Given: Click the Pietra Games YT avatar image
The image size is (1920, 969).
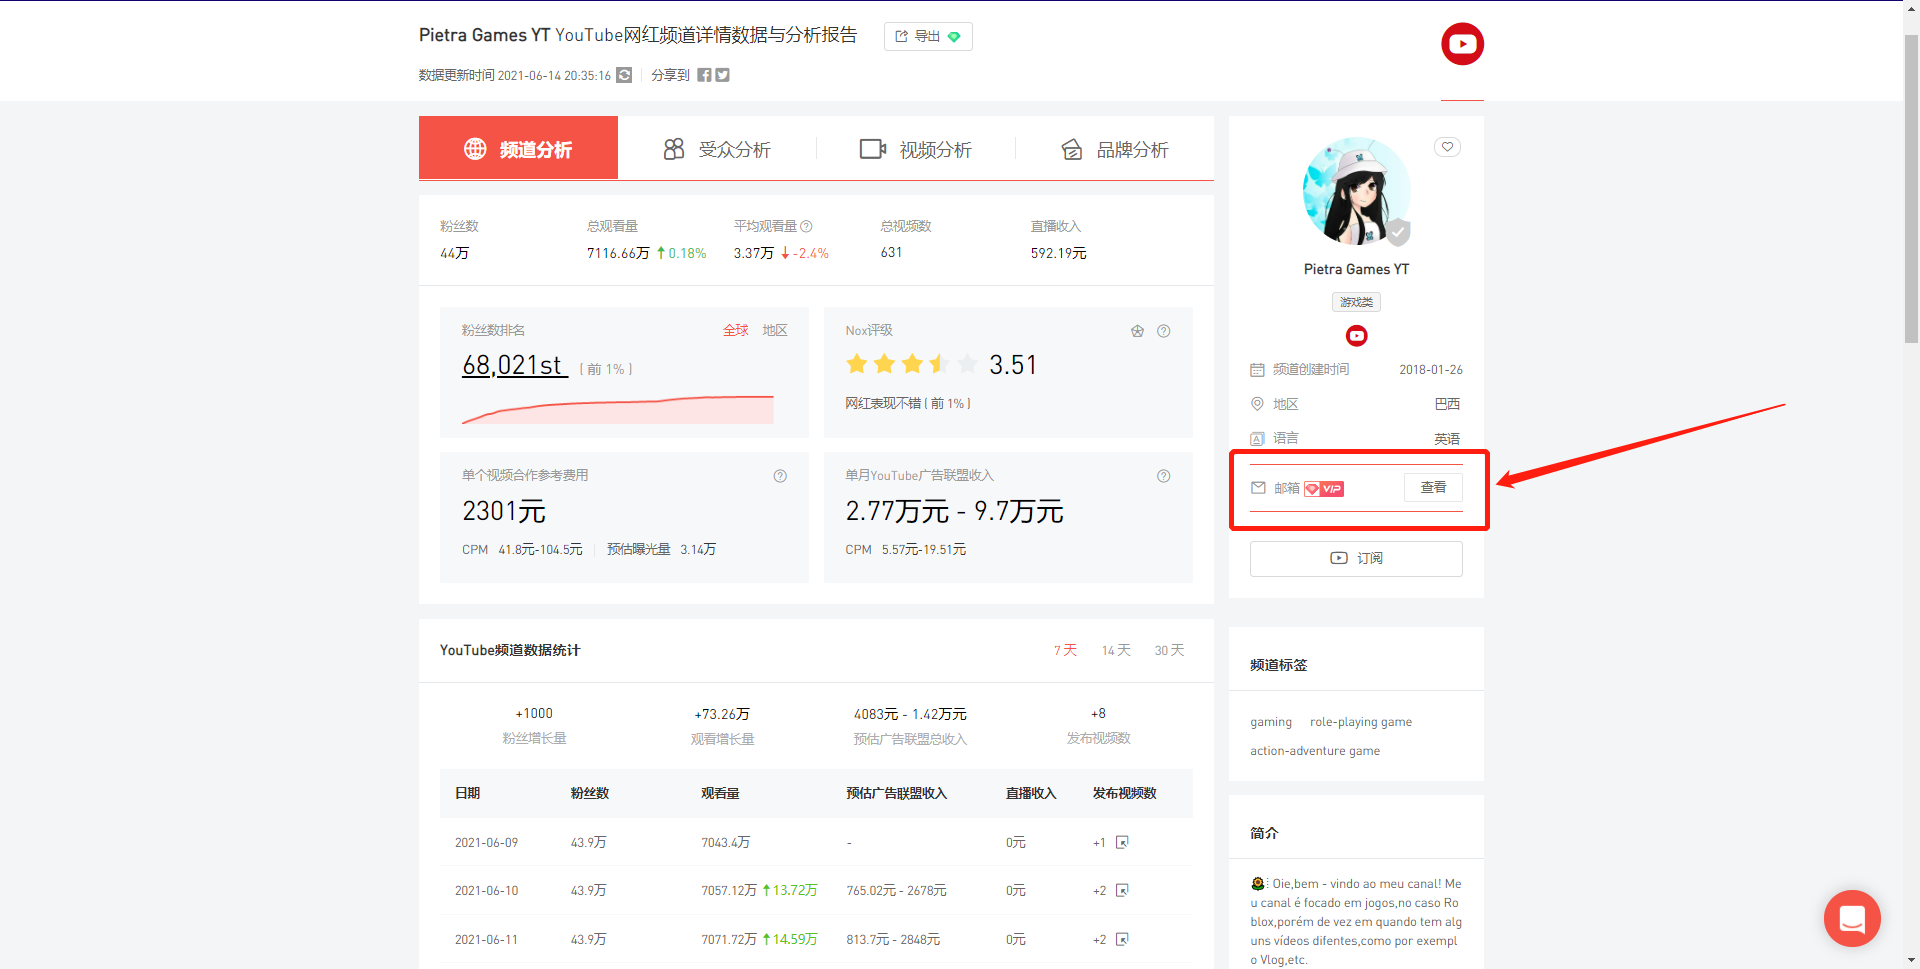Looking at the screenshot, I should point(1356,192).
